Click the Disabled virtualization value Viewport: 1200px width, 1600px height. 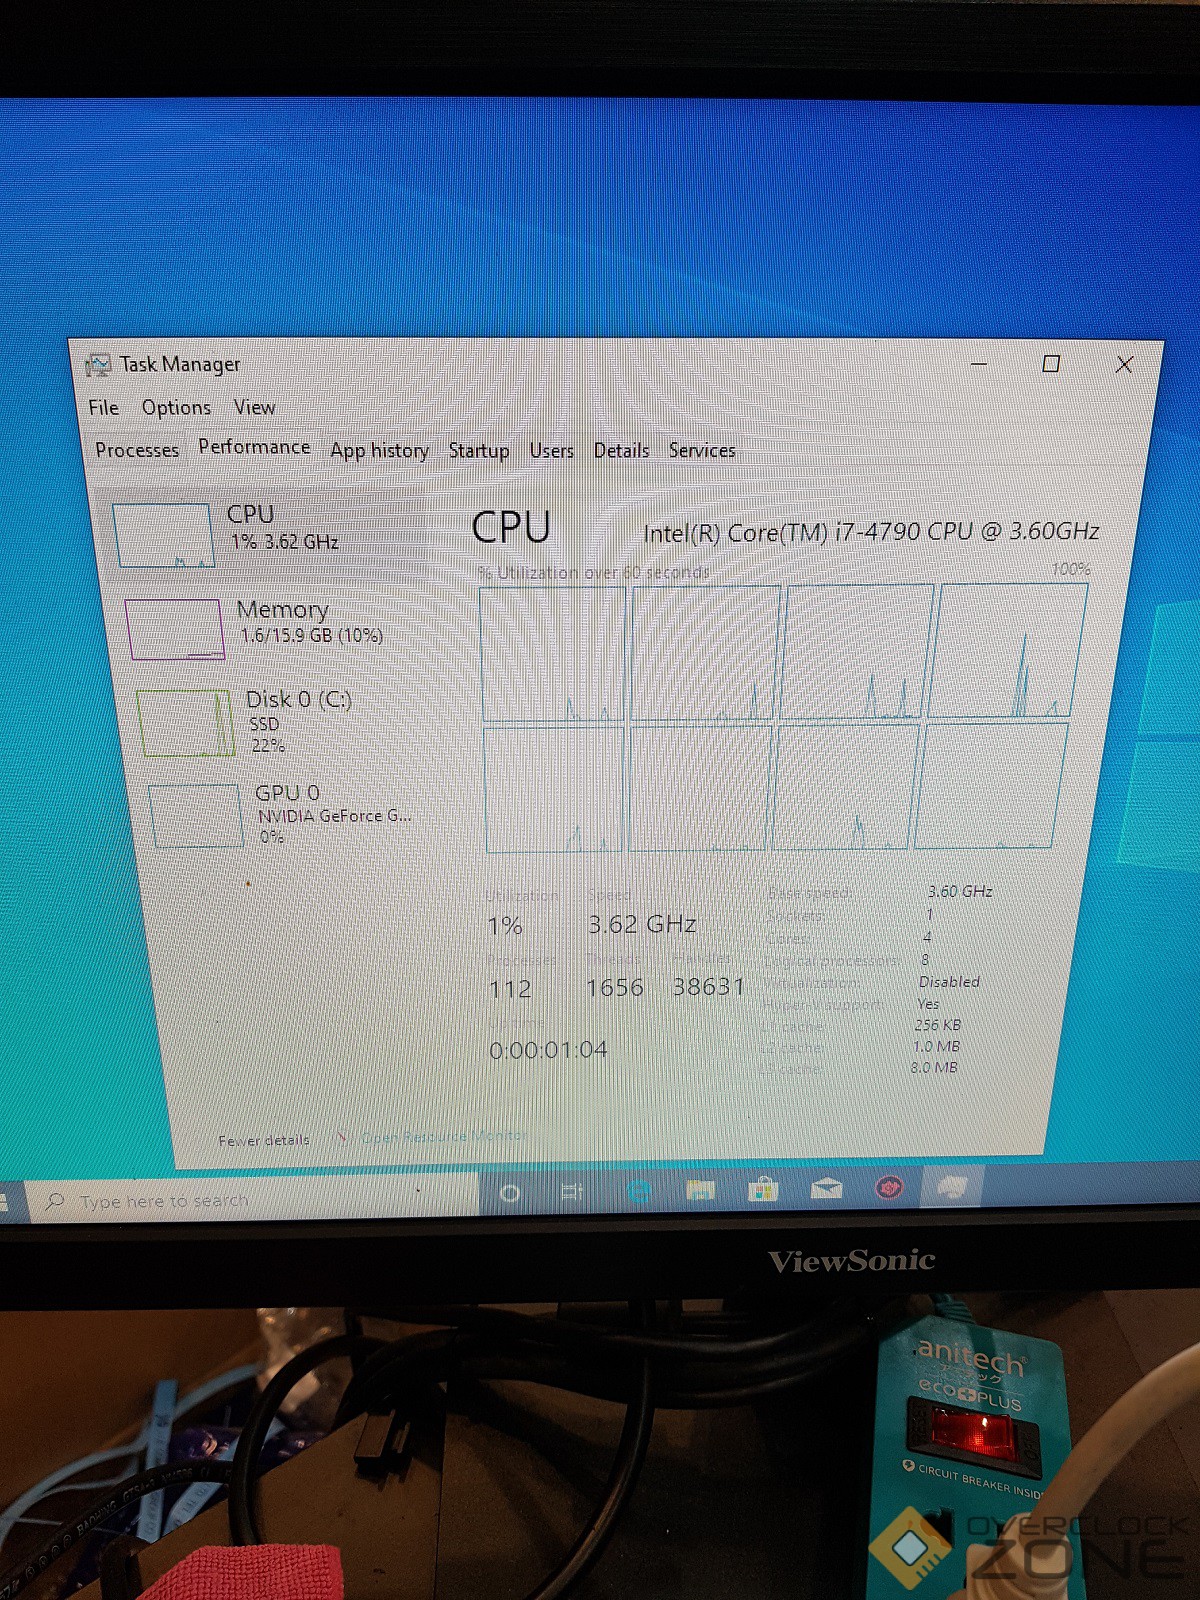tap(948, 982)
